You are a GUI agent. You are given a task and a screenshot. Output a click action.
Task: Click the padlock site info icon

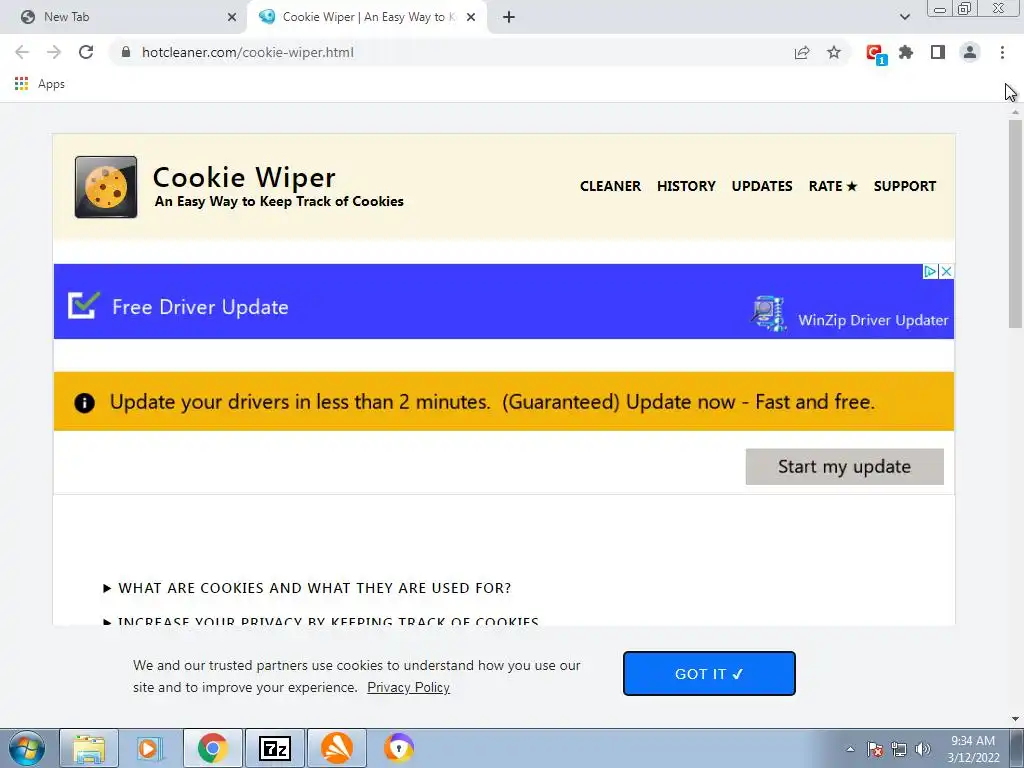(x=126, y=52)
